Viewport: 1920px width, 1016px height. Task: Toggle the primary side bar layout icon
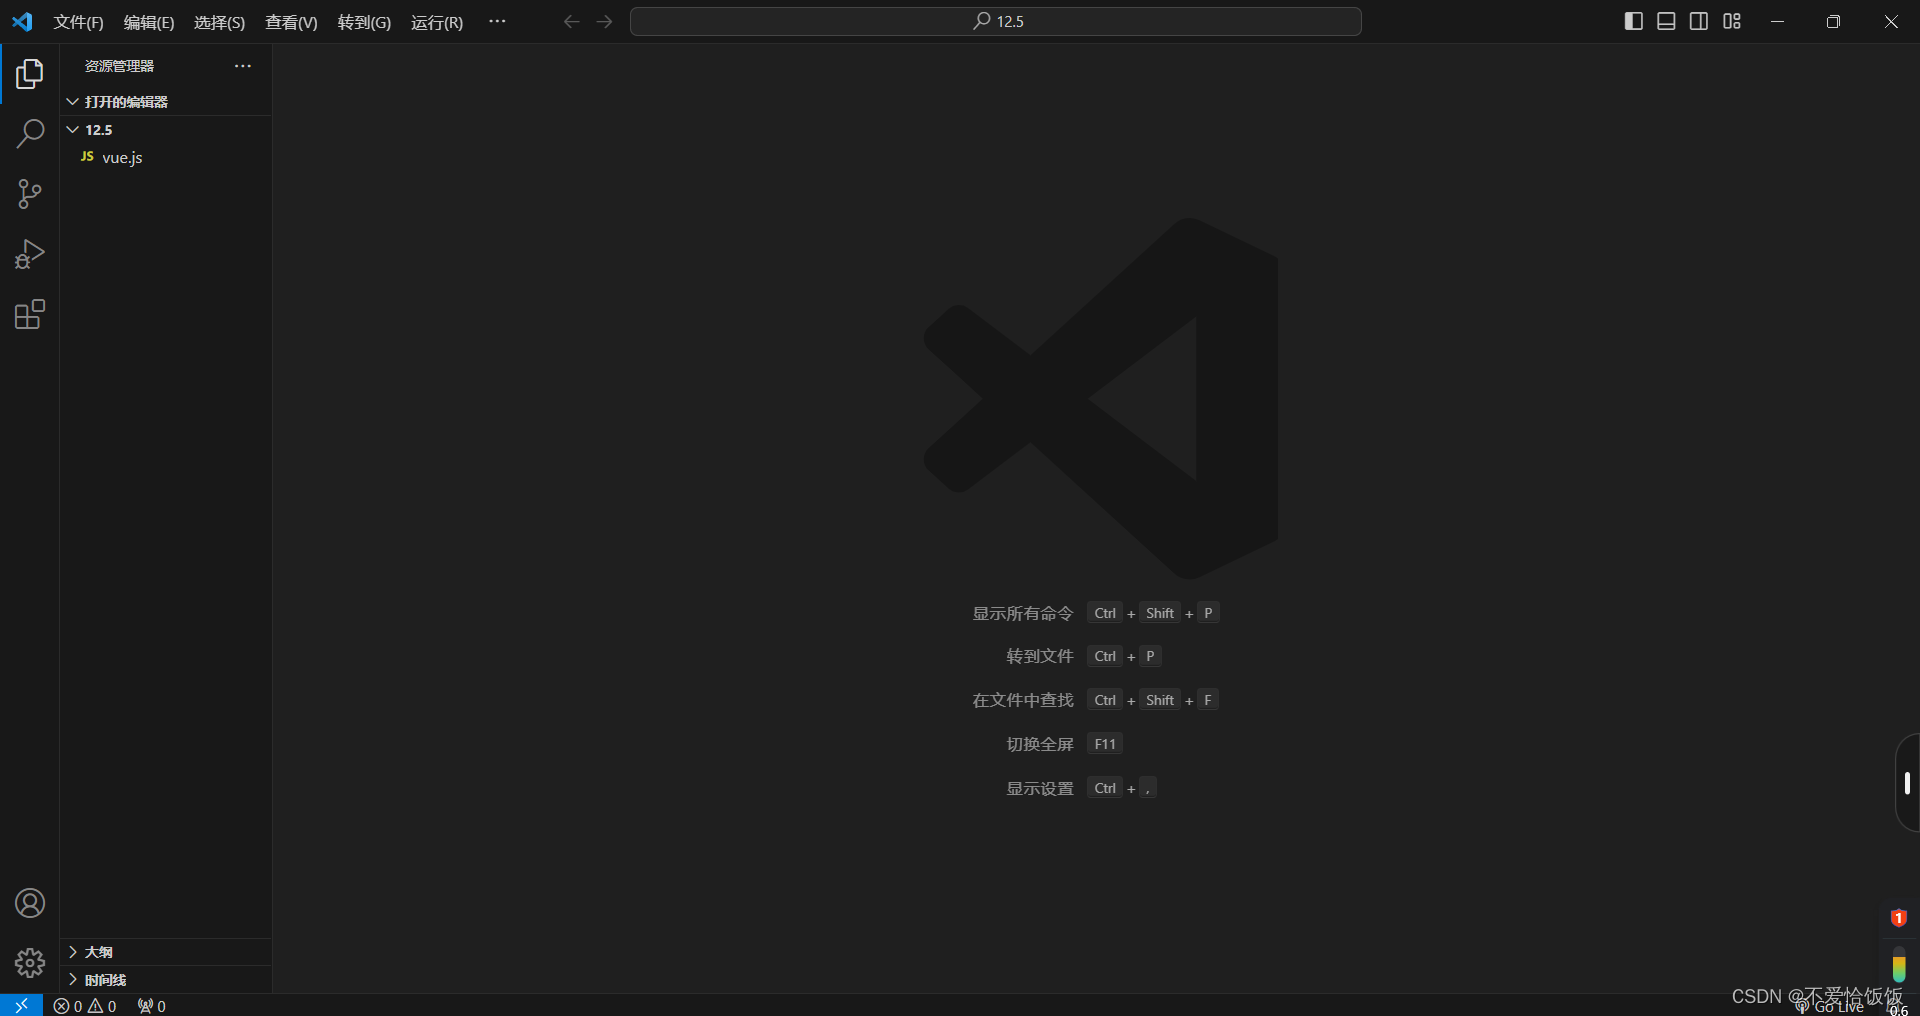1634,21
